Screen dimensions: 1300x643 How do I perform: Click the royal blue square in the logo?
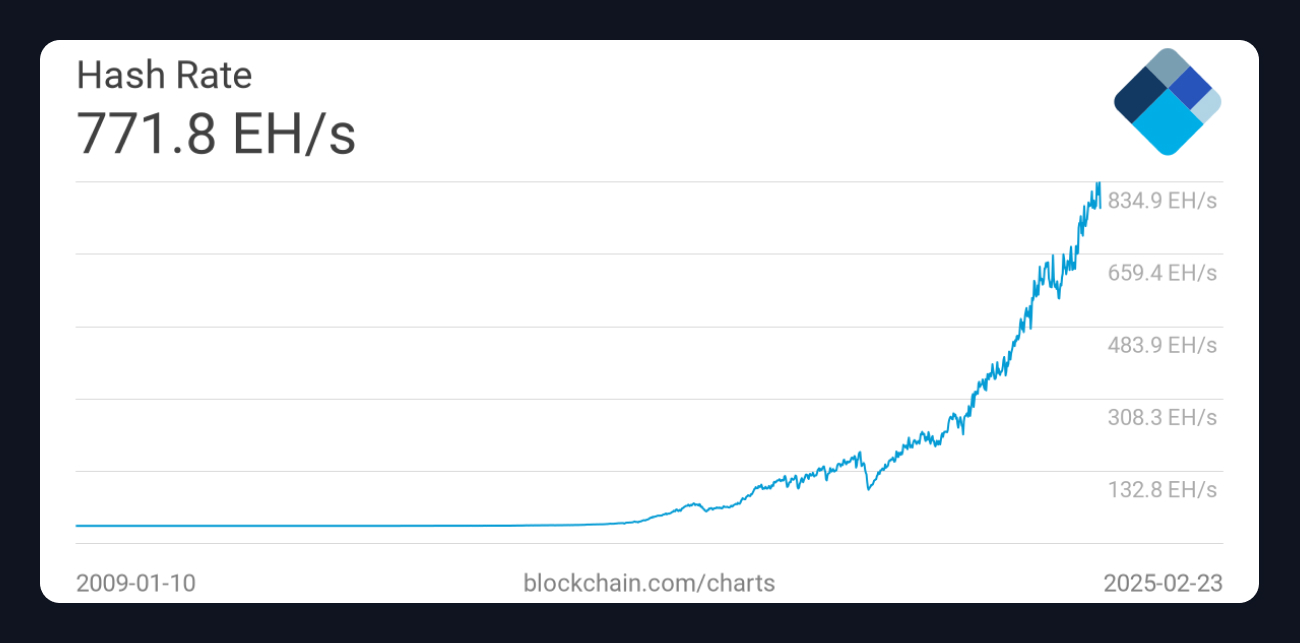(1189, 89)
